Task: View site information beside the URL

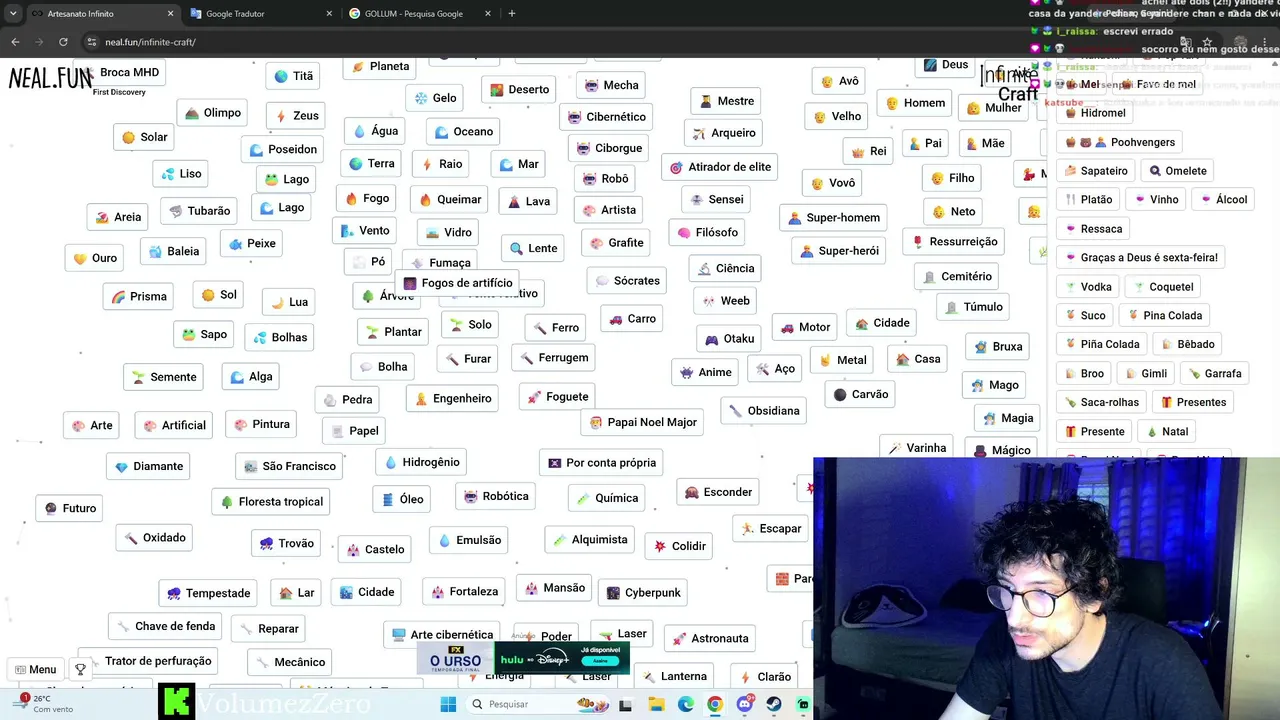Action: coord(92,42)
